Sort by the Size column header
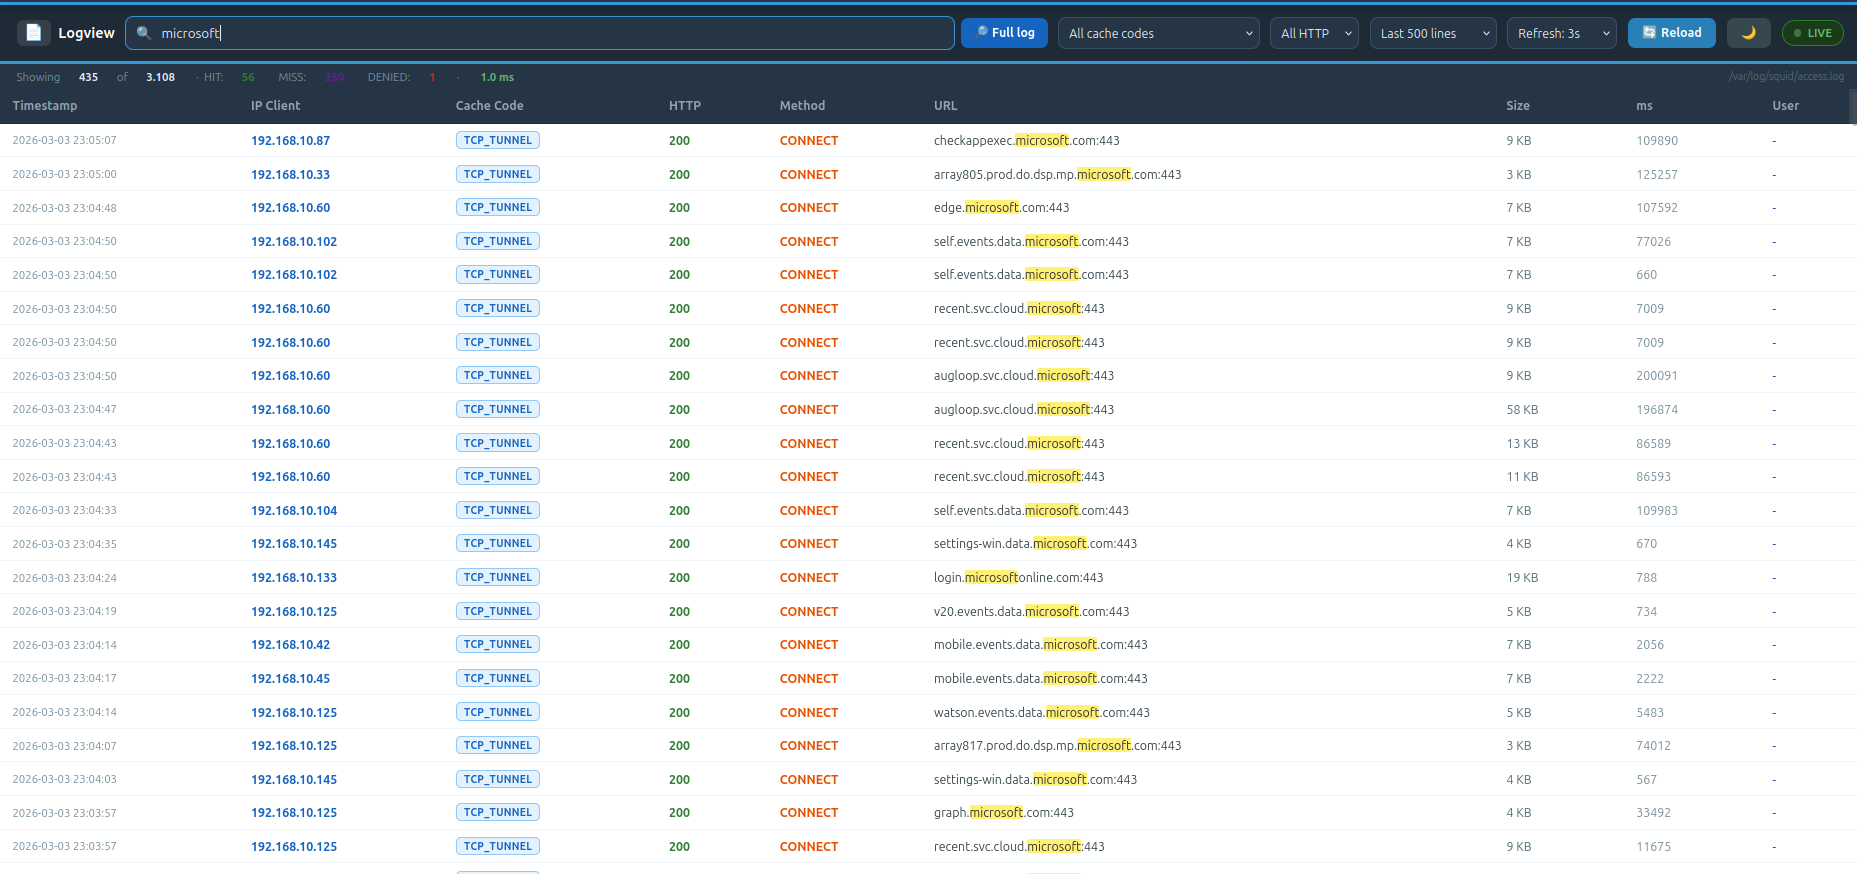The height and width of the screenshot is (874, 1857). click(x=1518, y=105)
